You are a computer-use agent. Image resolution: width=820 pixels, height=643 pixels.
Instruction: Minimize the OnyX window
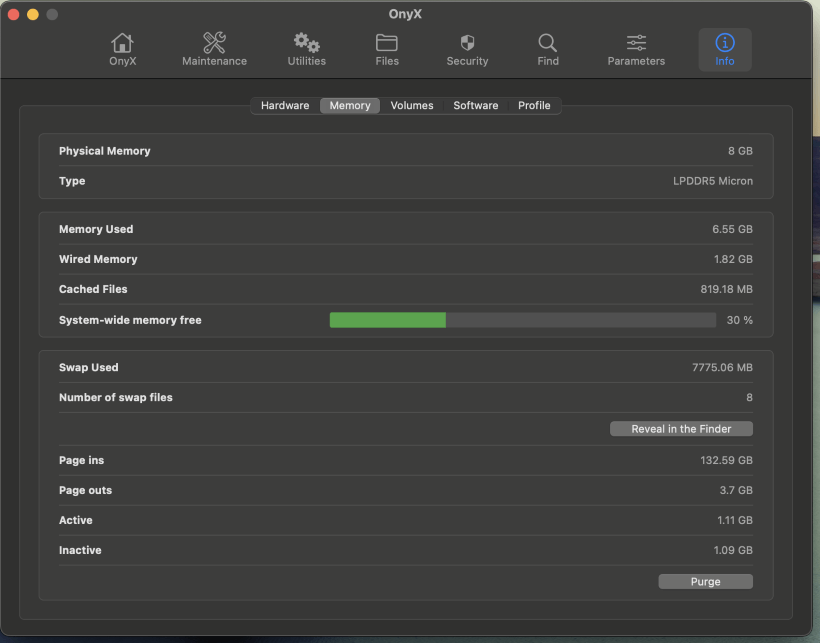tap(33, 14)
